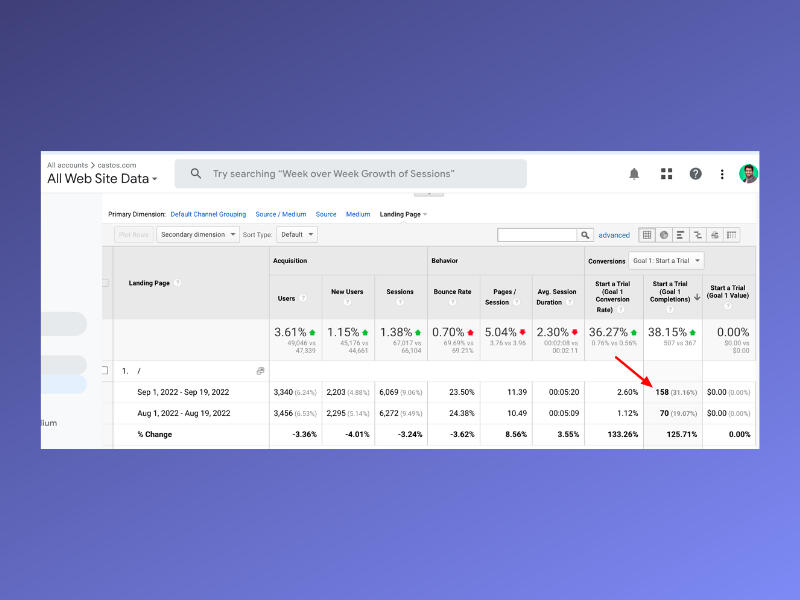Switch to the pie chart percentage view
This screenshot has height=600, width=800.
click(x=664, y=235)
